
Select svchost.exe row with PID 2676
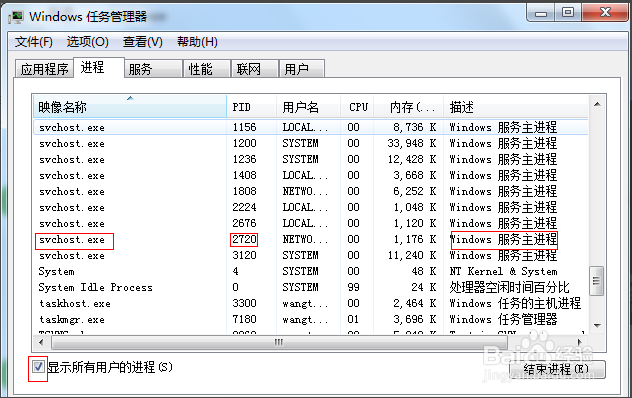coord(310,223)
